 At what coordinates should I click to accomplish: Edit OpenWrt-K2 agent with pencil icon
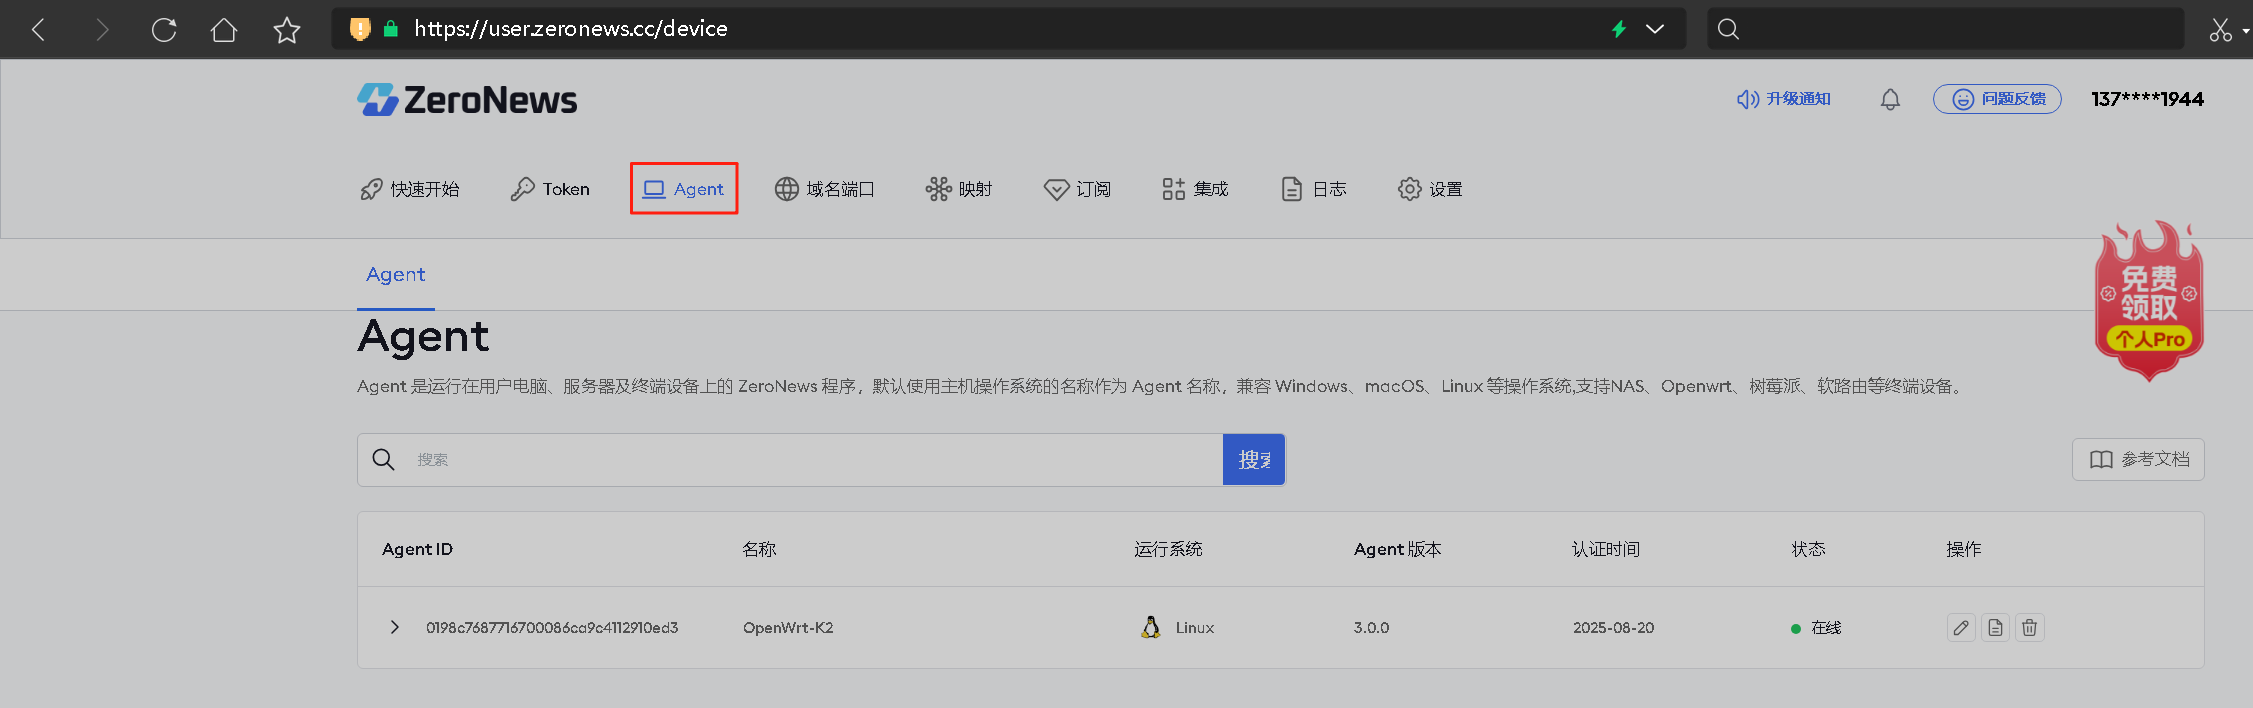click(x=1961, y=628)
